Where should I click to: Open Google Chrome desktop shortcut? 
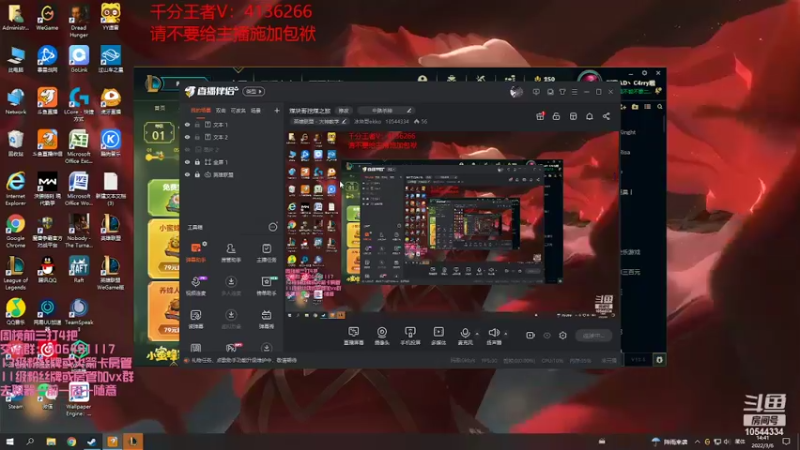15,231
